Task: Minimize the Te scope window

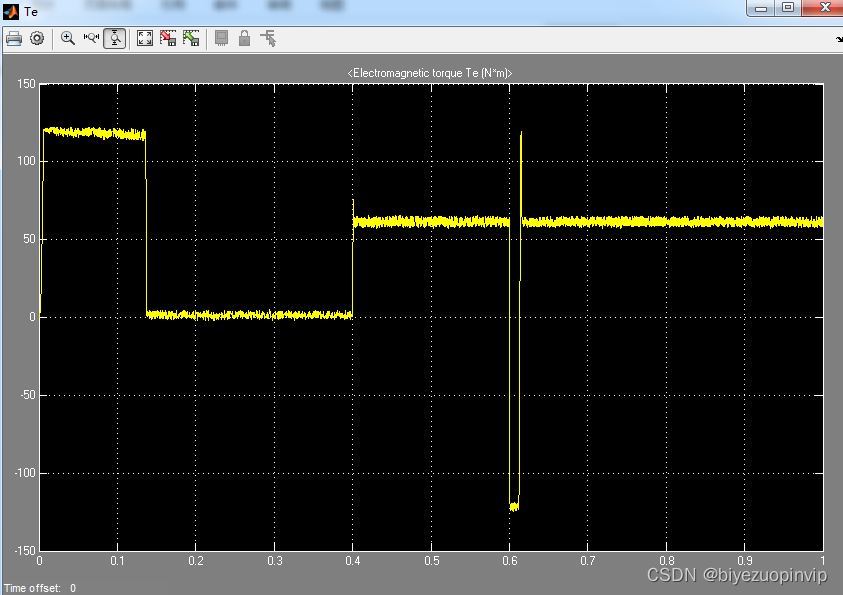Action: (761, 8)
